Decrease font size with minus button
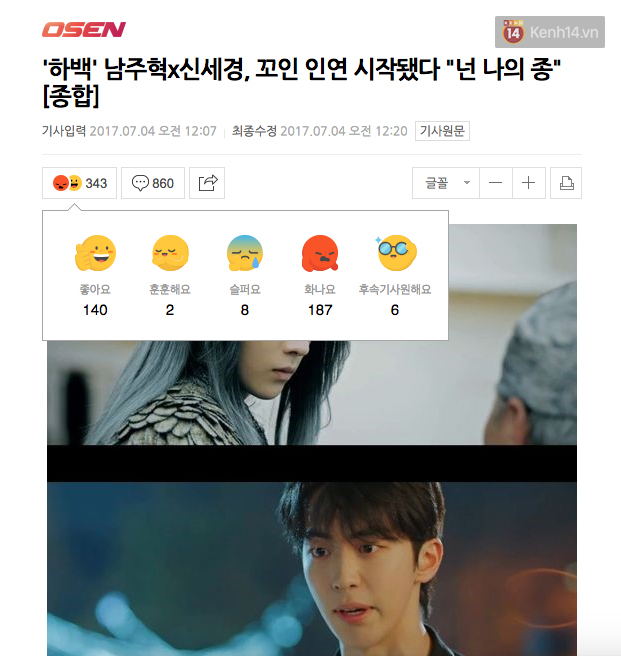This screenshot has width=621, height=656. pos(496,183)
